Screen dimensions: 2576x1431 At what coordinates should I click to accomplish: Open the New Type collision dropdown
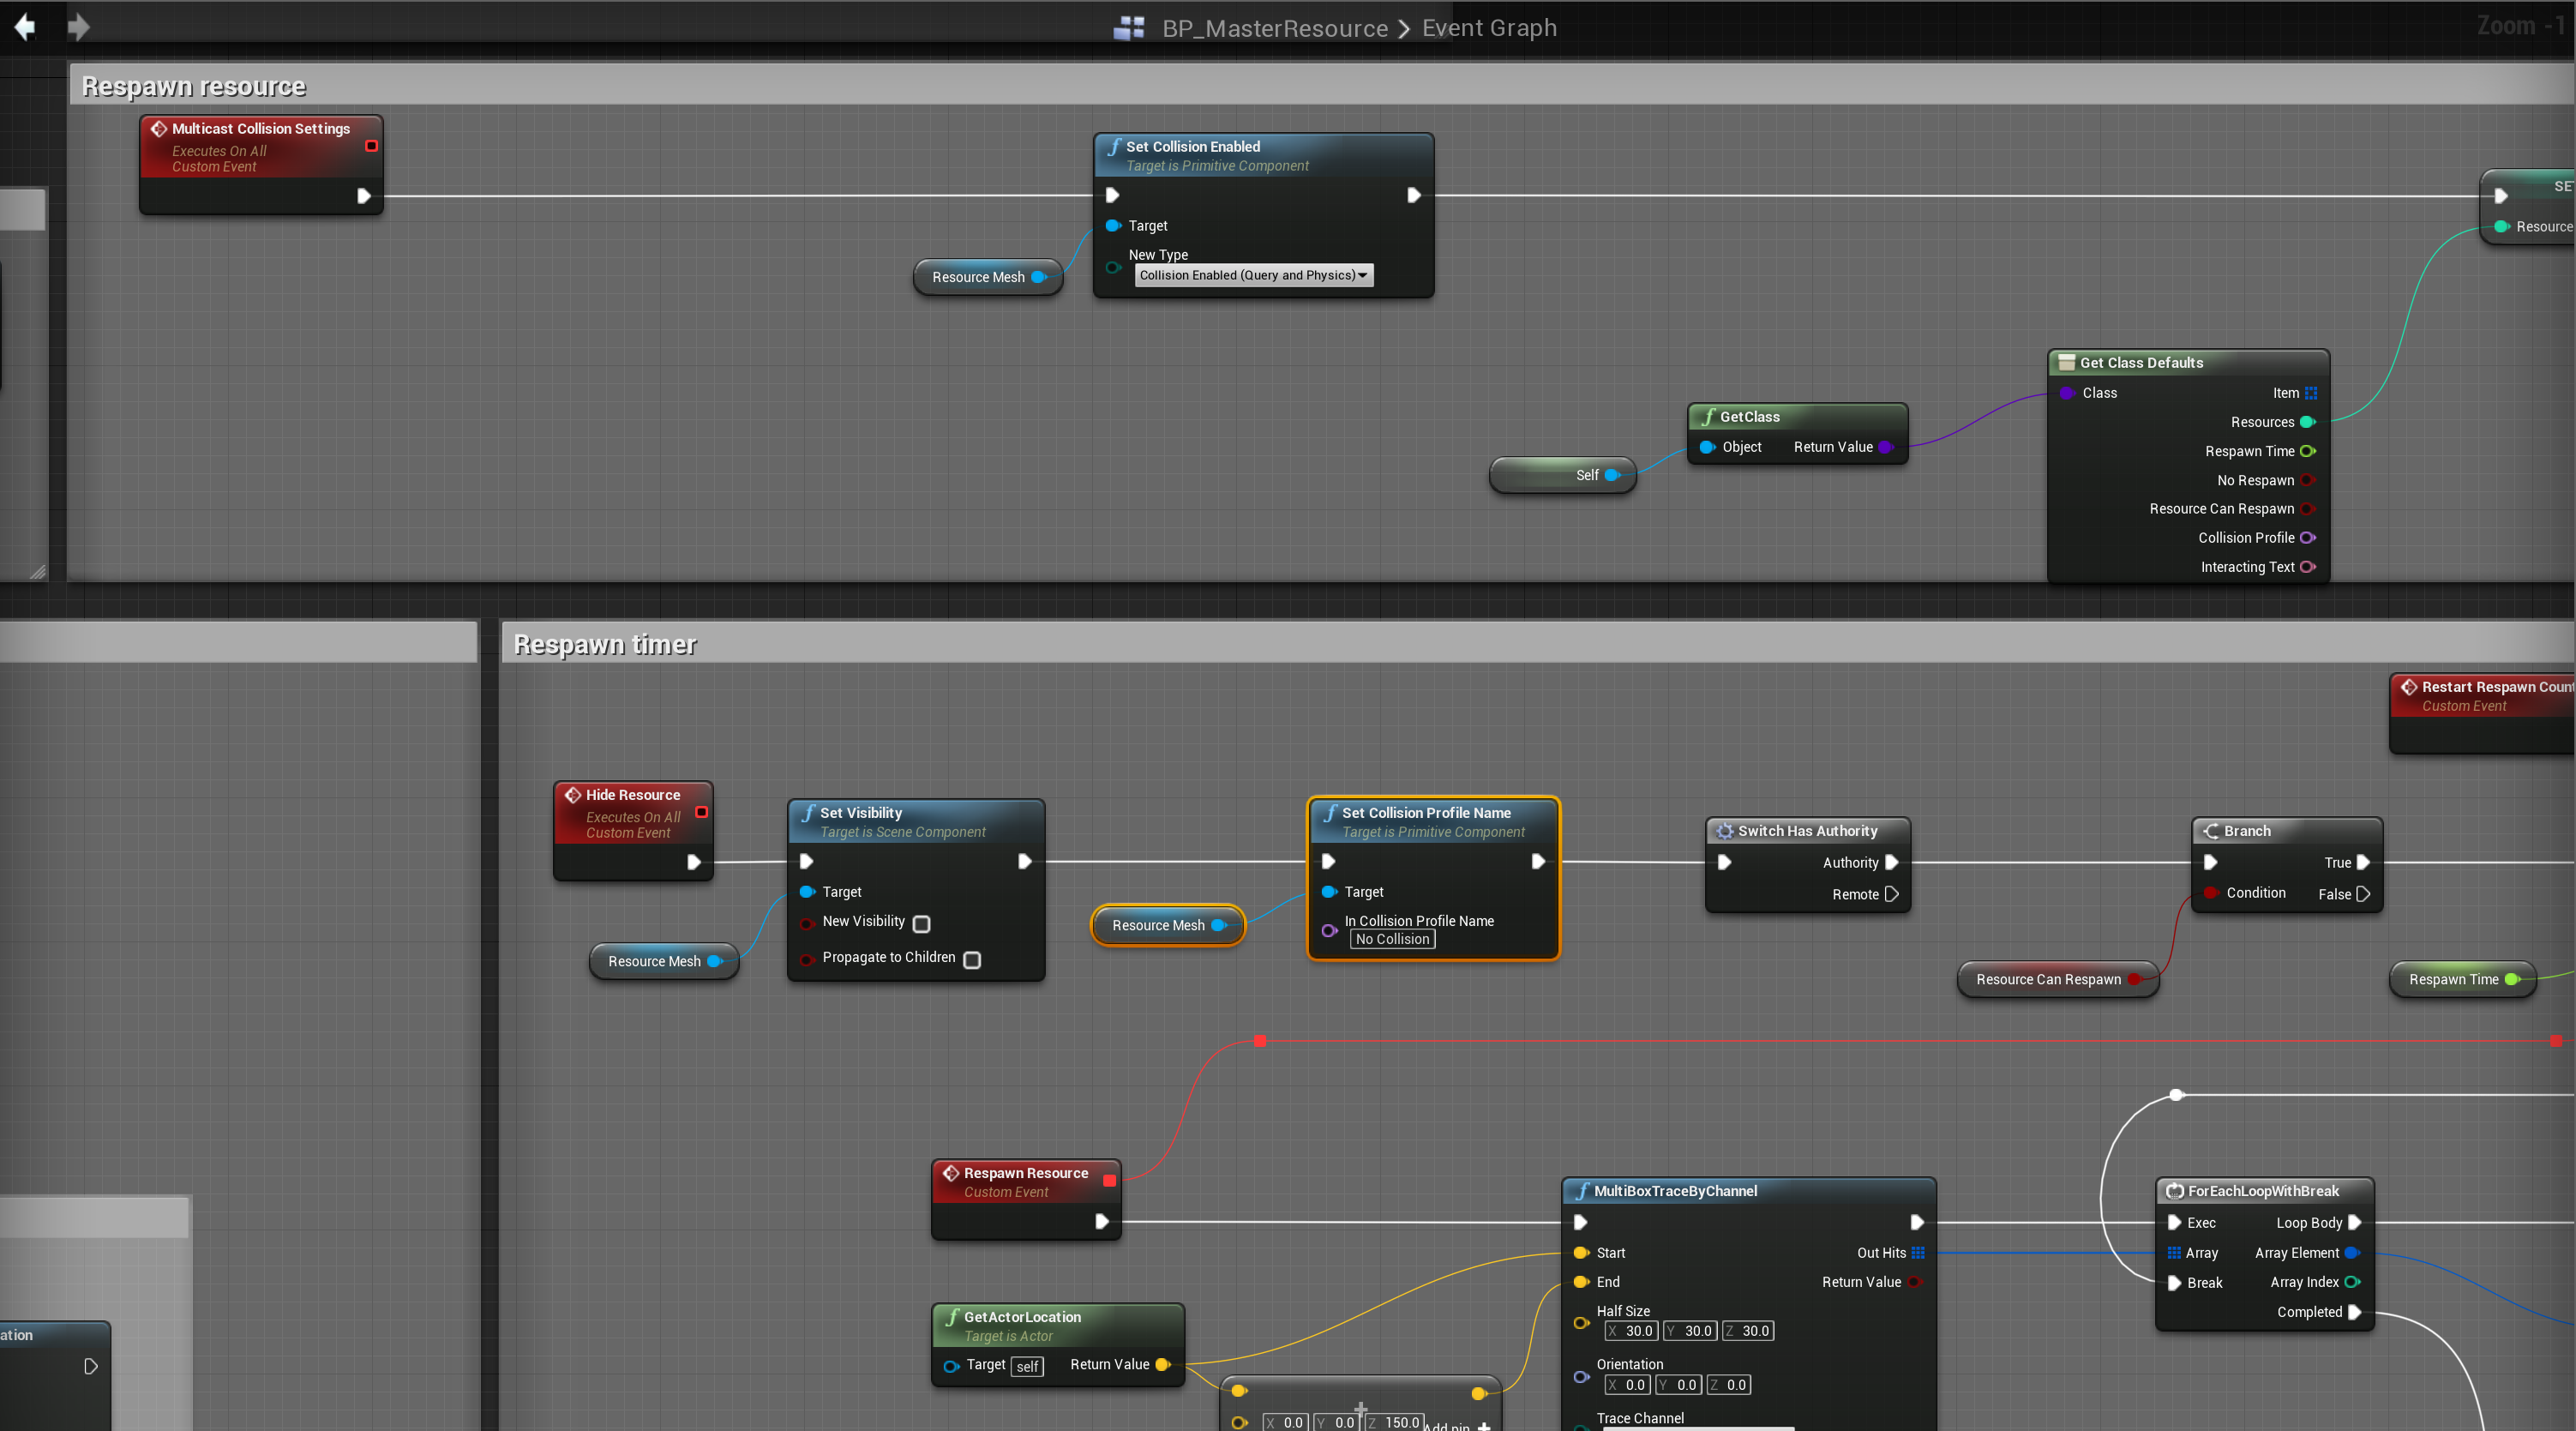pyautogui.click(x=1253, y=275)
